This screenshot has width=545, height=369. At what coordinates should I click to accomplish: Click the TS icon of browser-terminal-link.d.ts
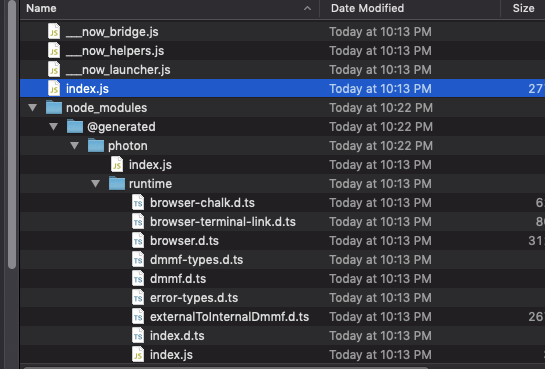[138, 222]
